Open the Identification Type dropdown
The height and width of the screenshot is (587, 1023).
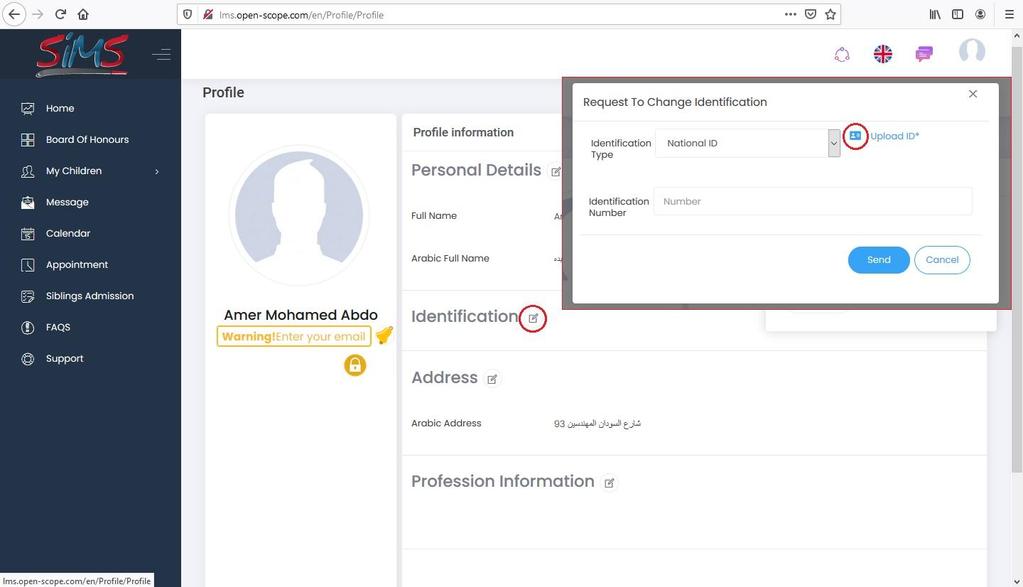point(748,143)
